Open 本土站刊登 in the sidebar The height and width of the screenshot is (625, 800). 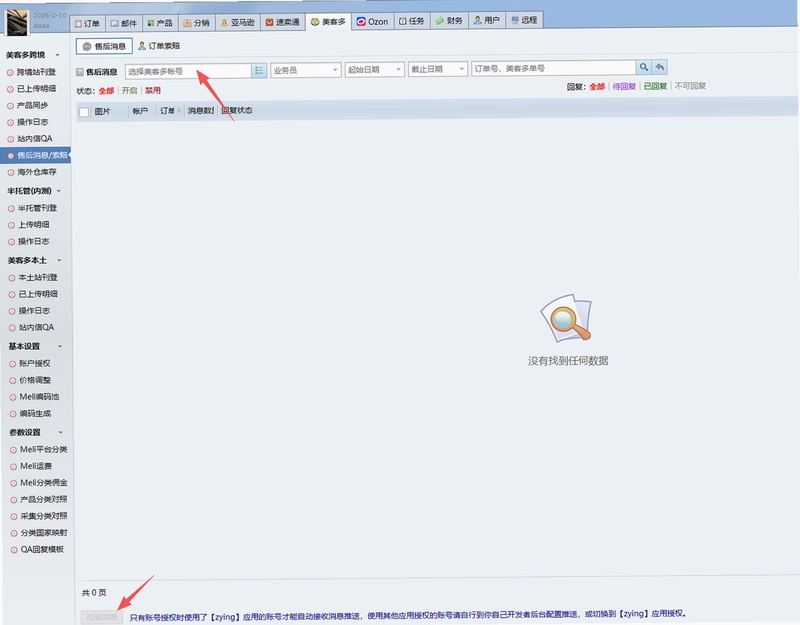[x=38, y=278]
